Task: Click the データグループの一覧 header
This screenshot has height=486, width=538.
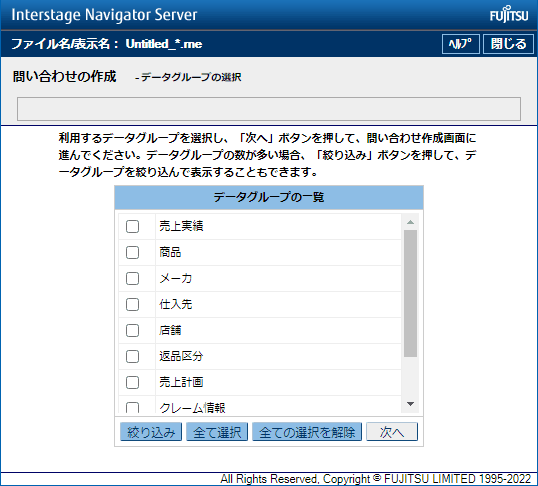Action: click(x=269, y=197)
